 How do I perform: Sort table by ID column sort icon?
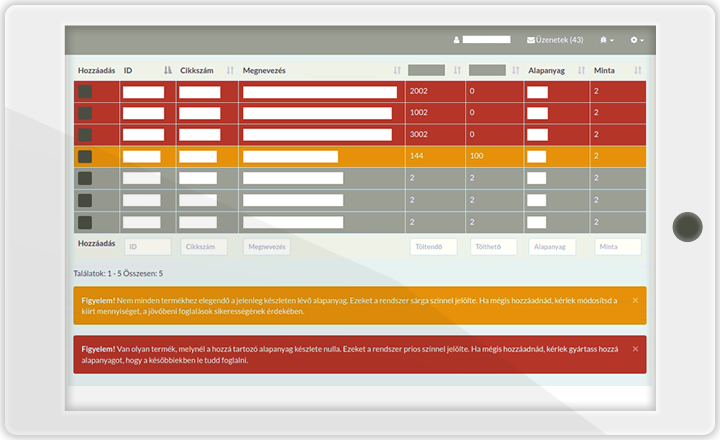point(167,71)
